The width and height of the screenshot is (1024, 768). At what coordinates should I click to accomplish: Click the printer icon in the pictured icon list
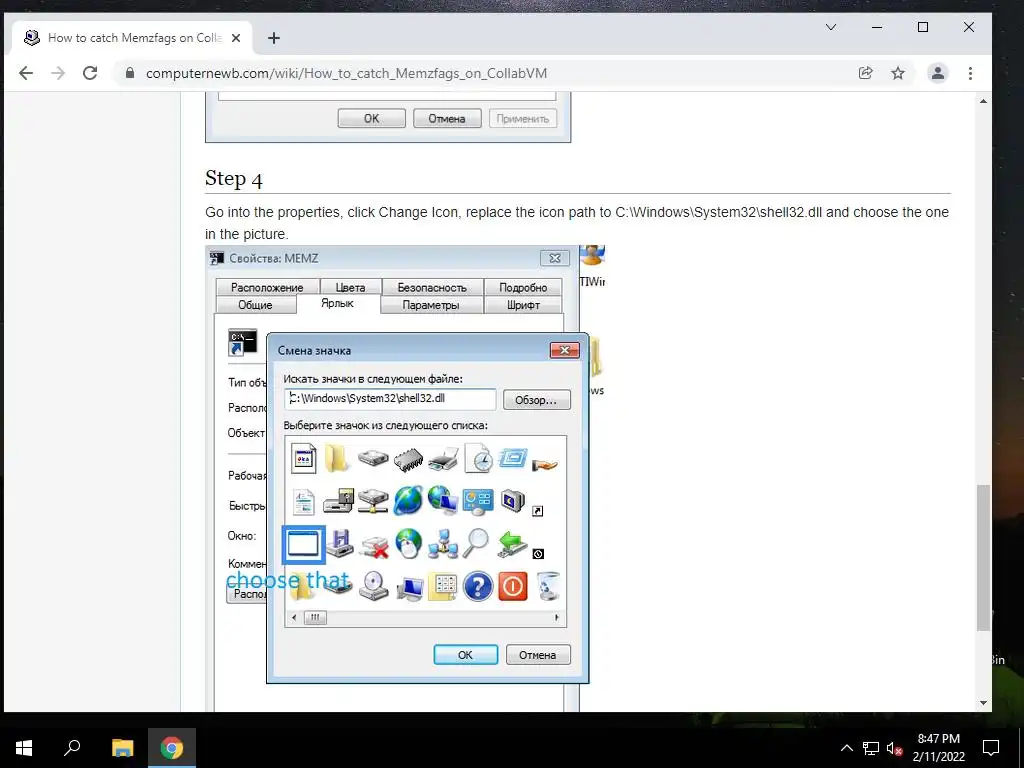pos(443,459)
